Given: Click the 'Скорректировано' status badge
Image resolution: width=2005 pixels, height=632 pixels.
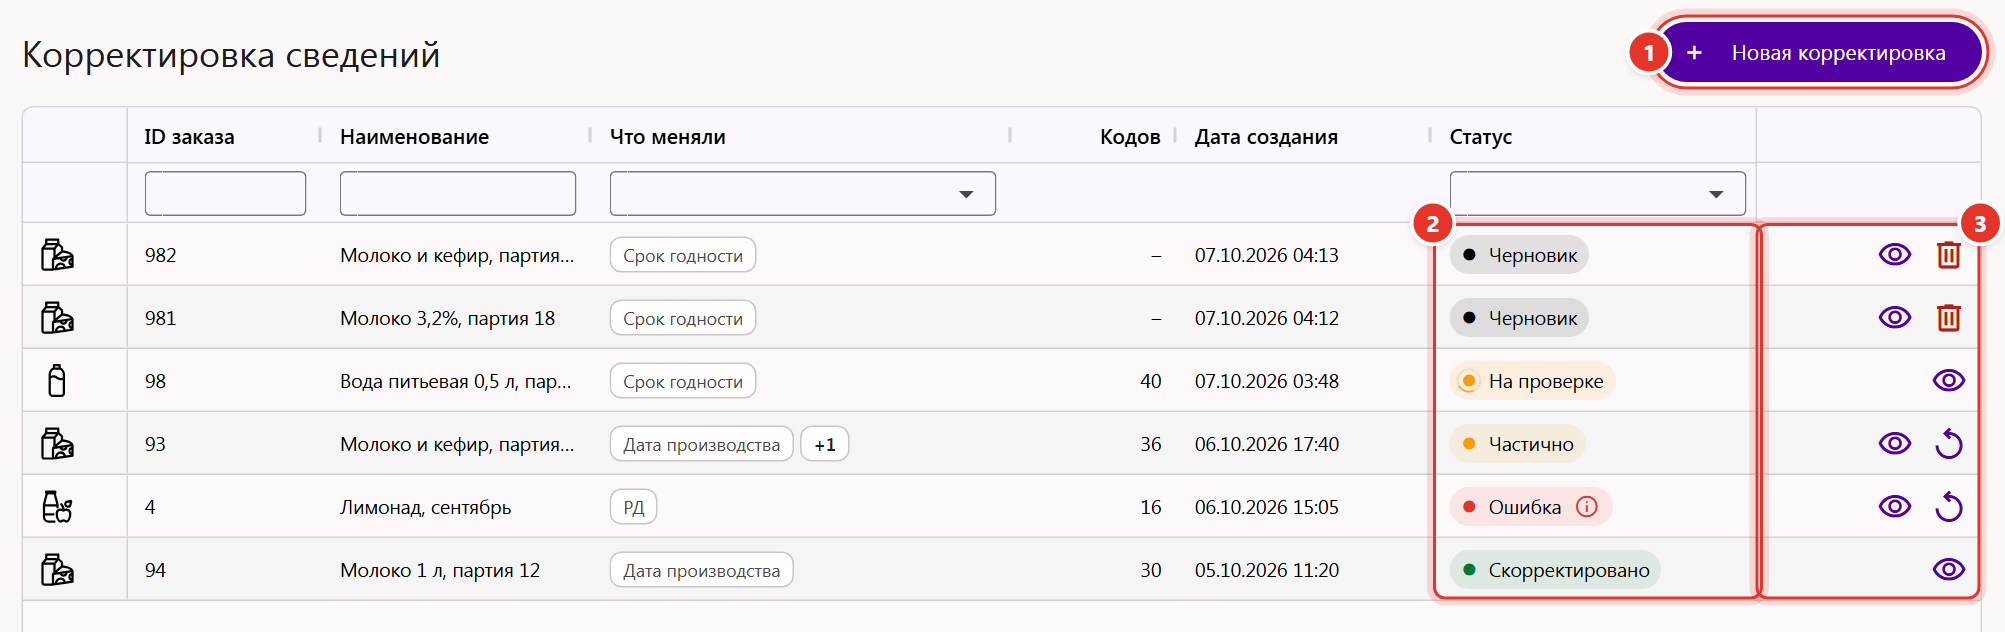Looking at the screenshot, I should 1556,570.
